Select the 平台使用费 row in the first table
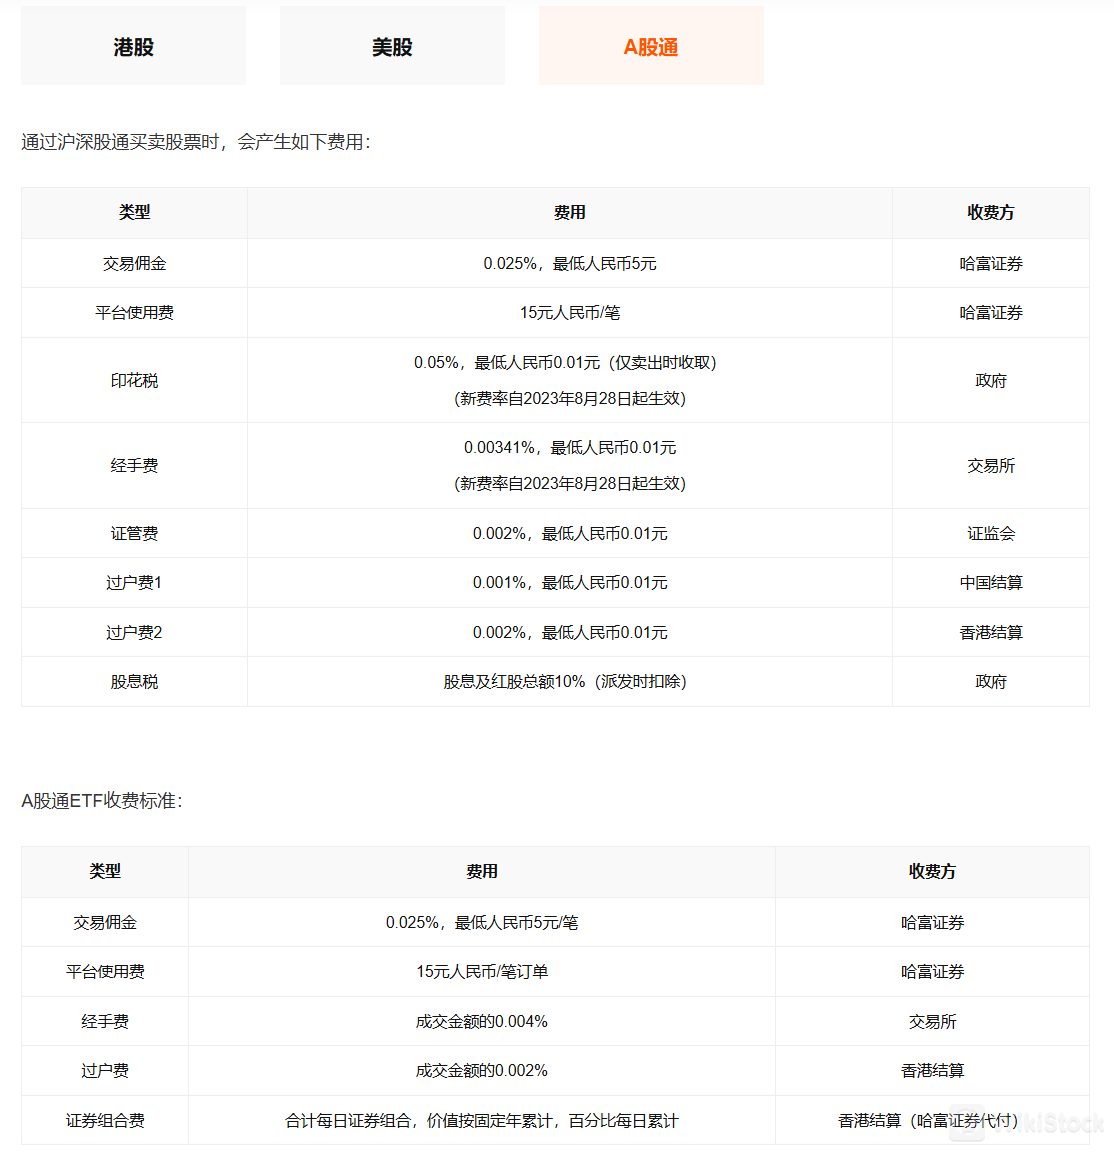 point(133,312)
